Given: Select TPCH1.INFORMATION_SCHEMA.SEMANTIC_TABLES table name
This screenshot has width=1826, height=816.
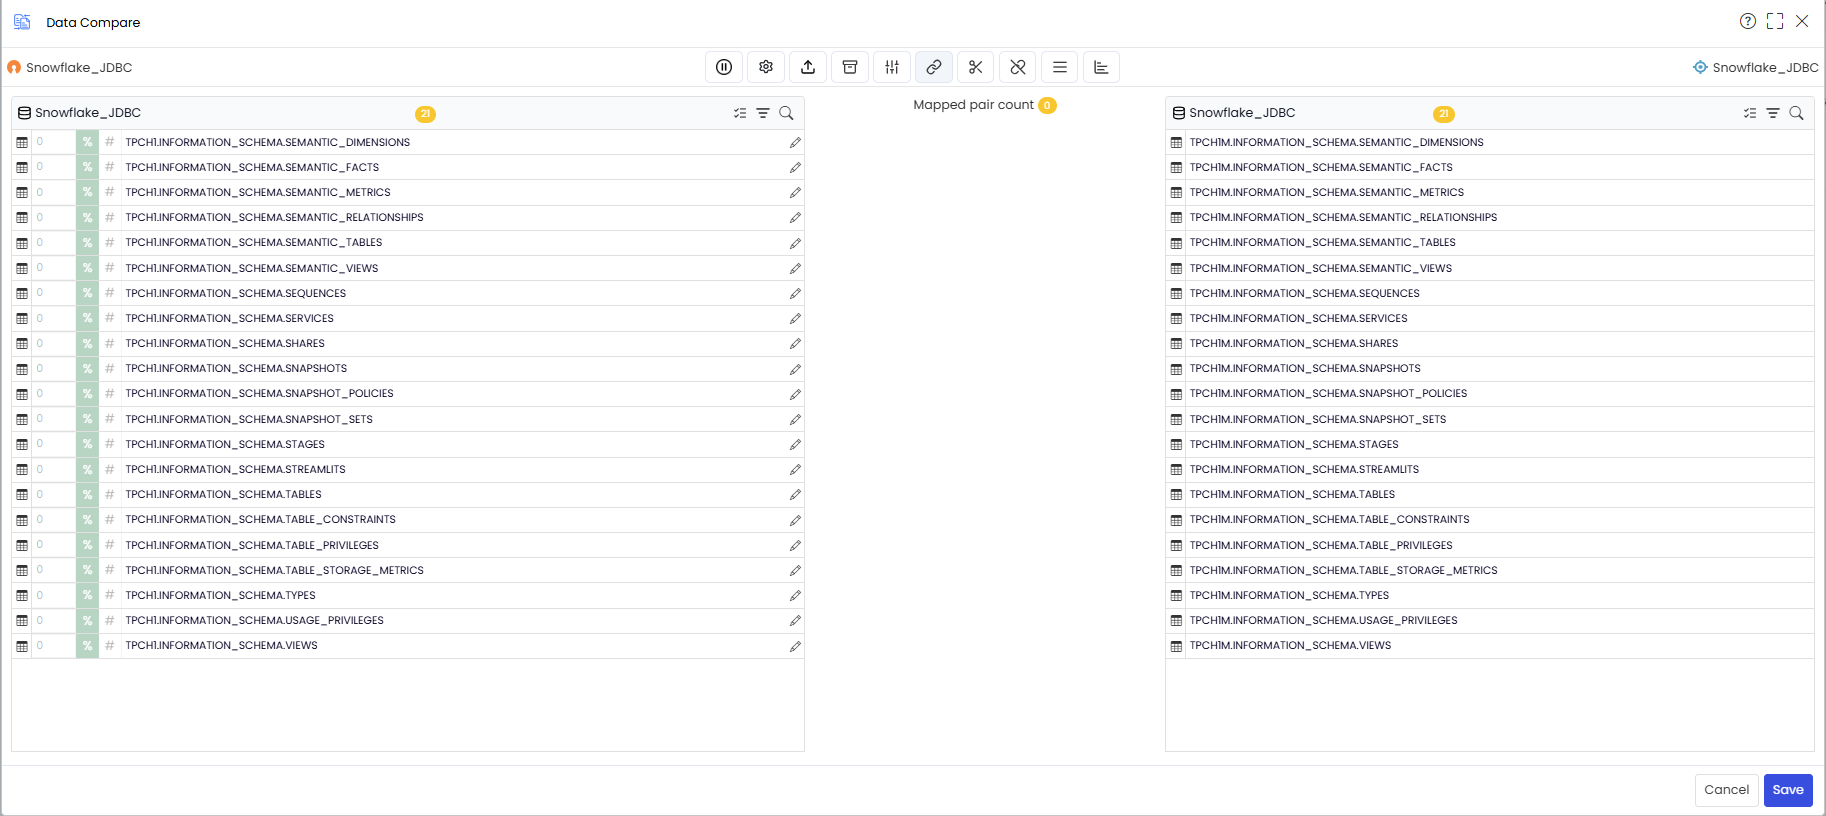Looking at the screenshot, I should (x=254, y=242).
